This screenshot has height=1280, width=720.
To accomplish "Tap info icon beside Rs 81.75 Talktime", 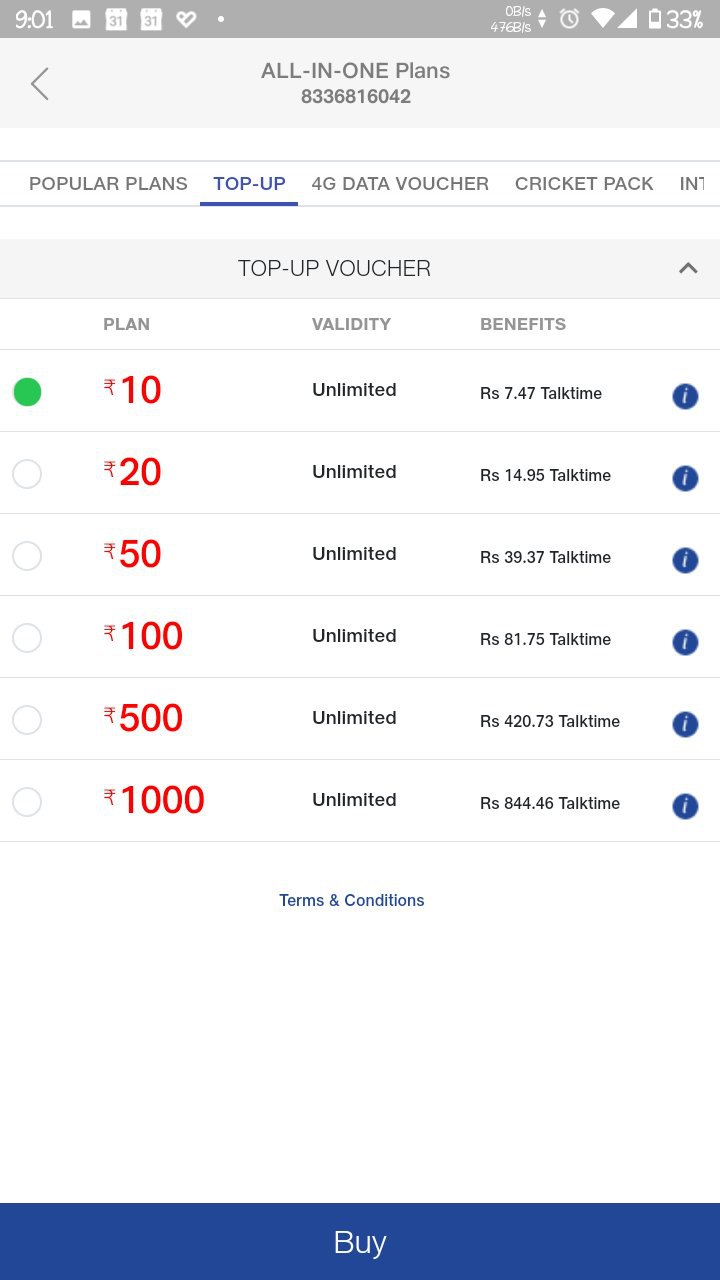I will pos(685,642).
